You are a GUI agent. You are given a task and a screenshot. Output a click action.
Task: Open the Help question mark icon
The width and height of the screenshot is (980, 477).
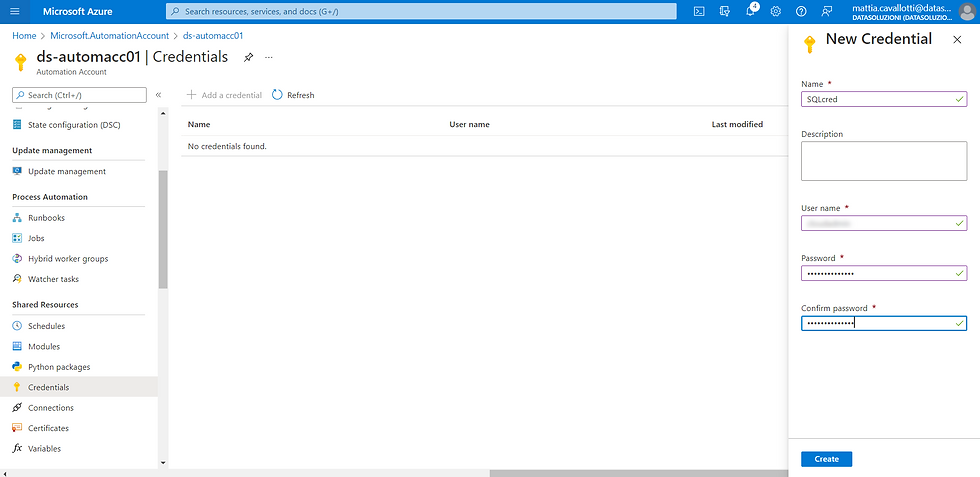(x=801, y=11)
